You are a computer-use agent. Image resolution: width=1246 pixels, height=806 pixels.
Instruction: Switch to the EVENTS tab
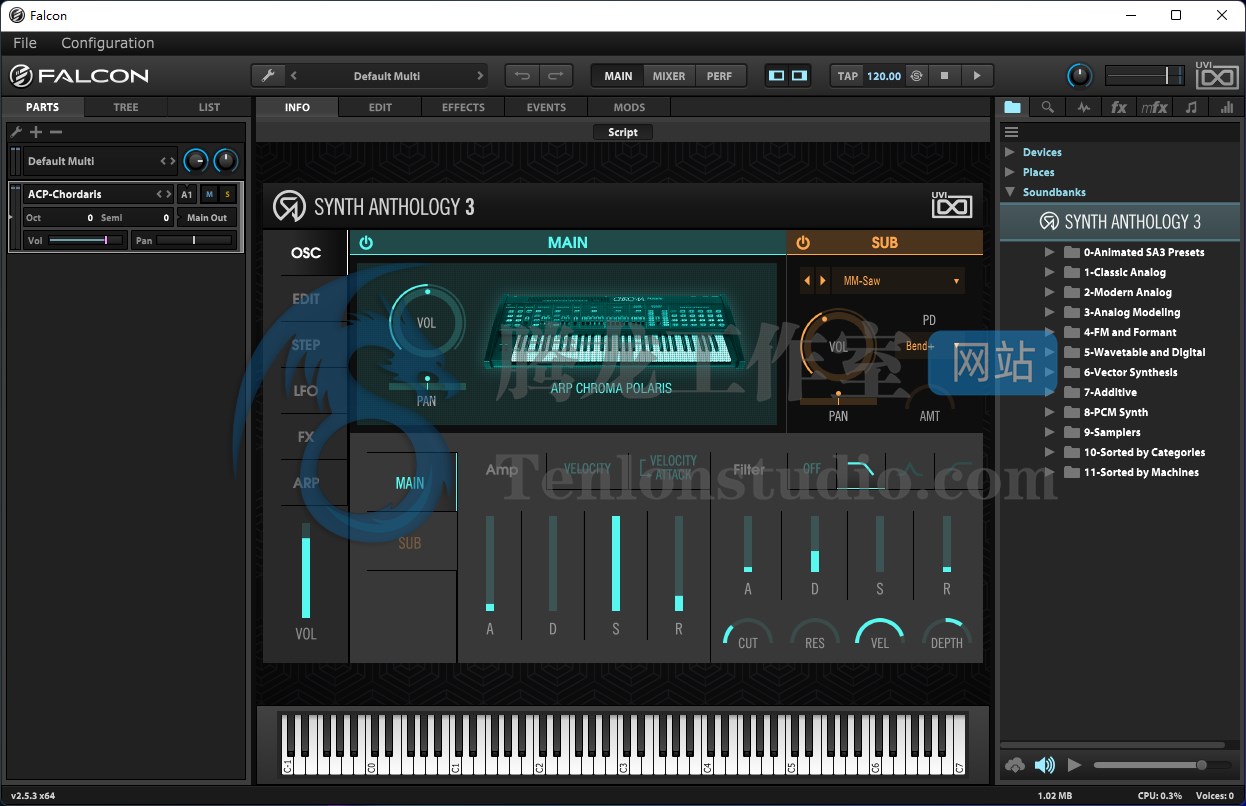tap(546, 107)
